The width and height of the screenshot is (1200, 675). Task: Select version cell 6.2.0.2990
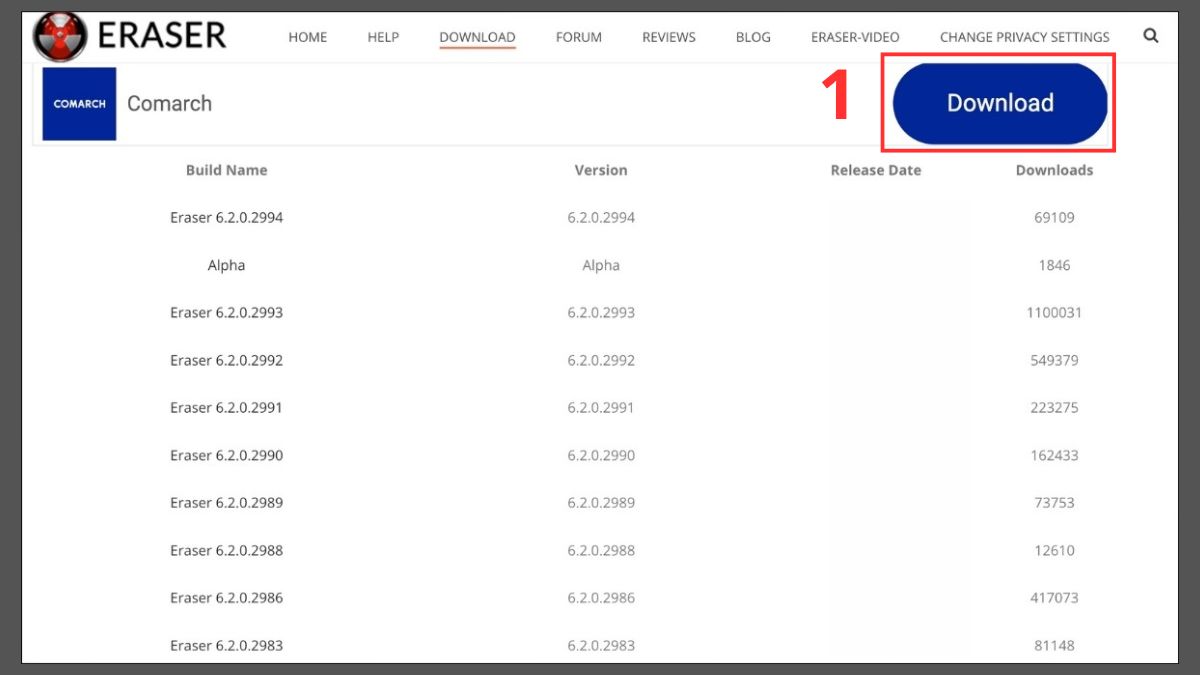tap(601, 455)
